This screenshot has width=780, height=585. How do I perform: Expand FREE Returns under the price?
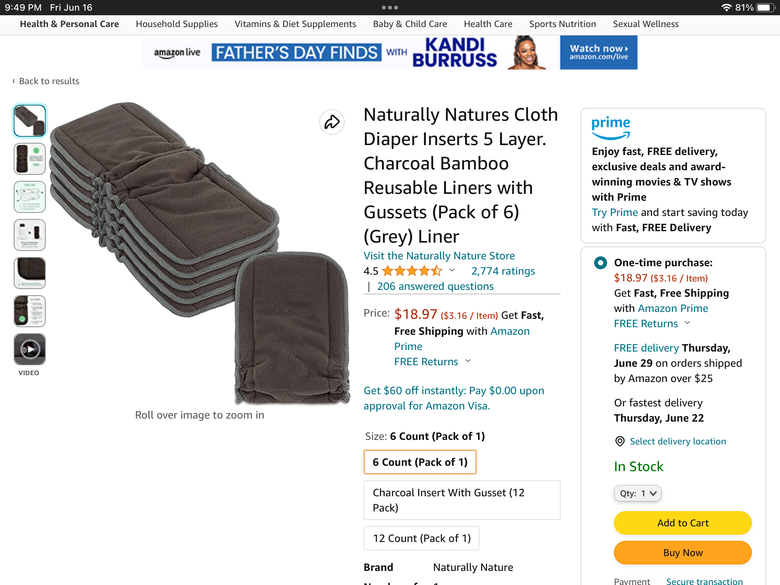(433, 362)
